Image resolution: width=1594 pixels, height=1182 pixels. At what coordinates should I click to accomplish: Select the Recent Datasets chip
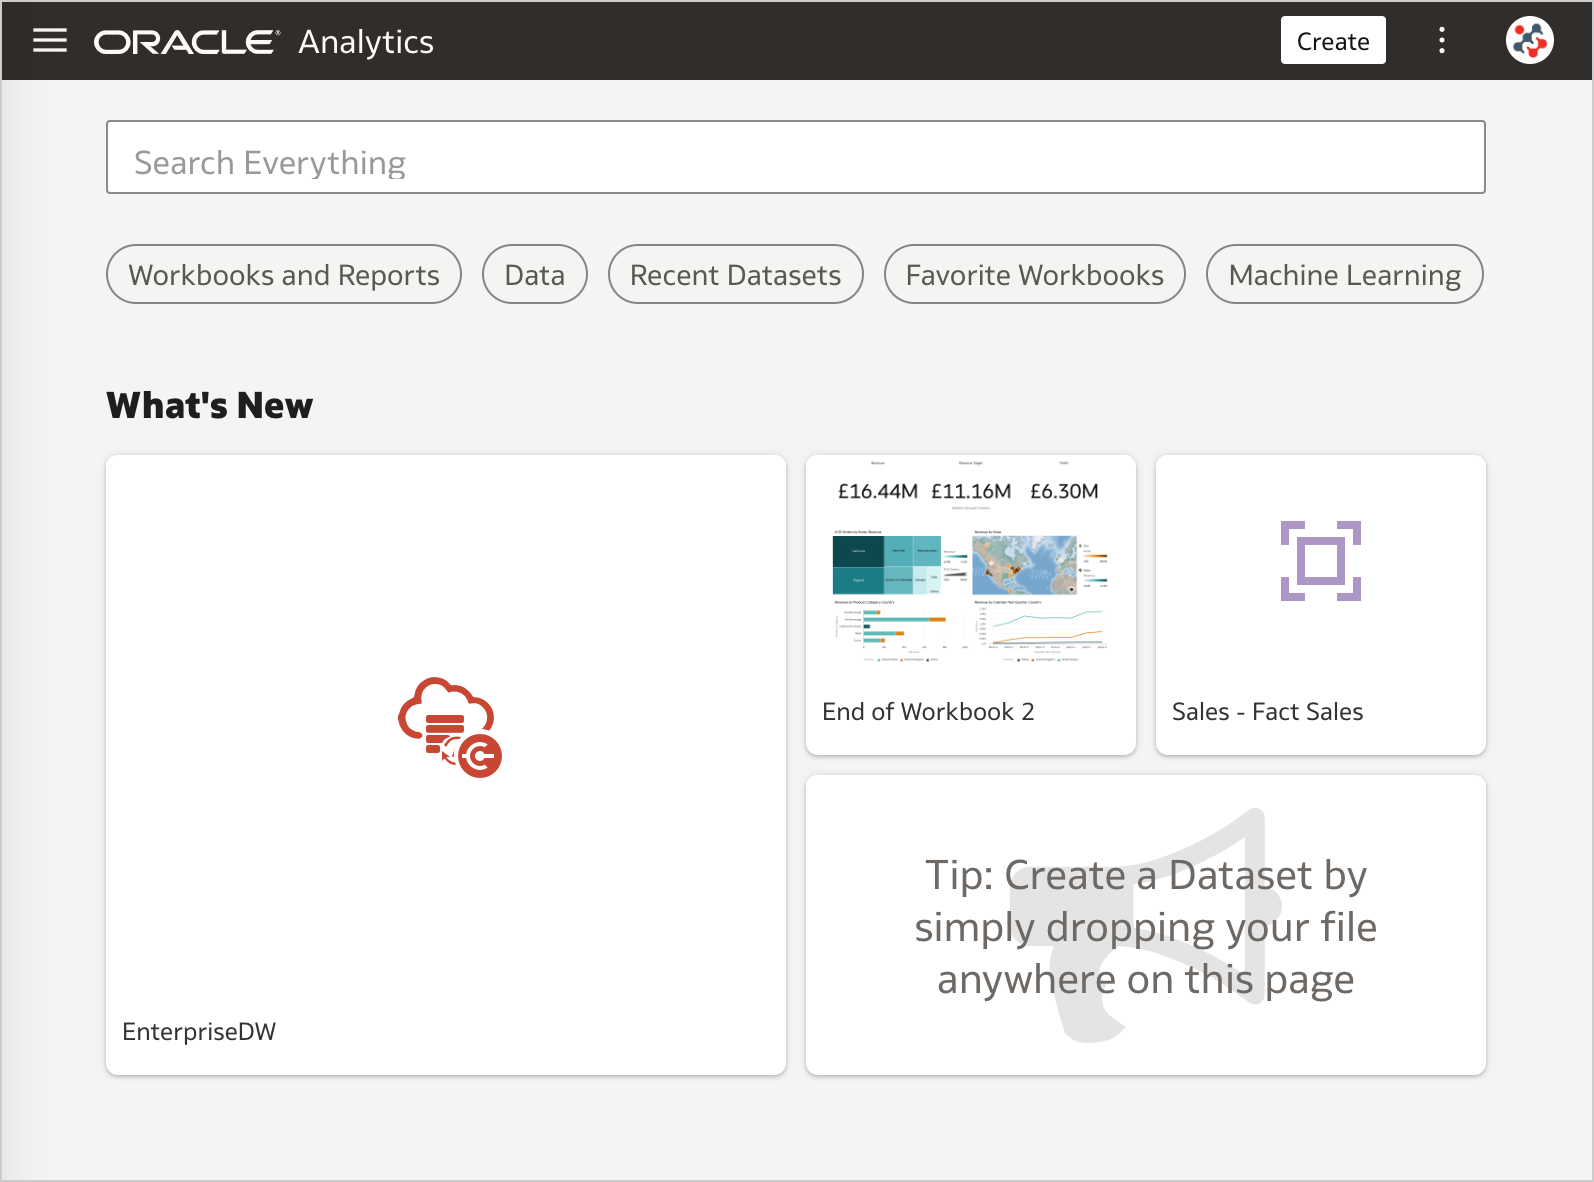tap(736, 274)
